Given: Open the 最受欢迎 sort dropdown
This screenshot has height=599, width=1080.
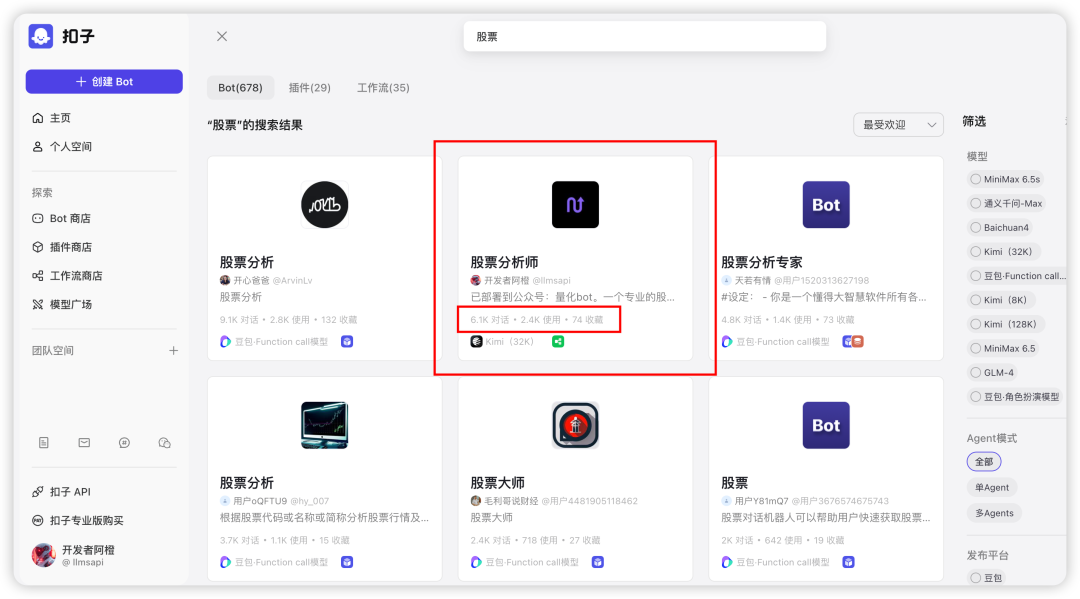Looking at the screenshot, I should point(898,125).
